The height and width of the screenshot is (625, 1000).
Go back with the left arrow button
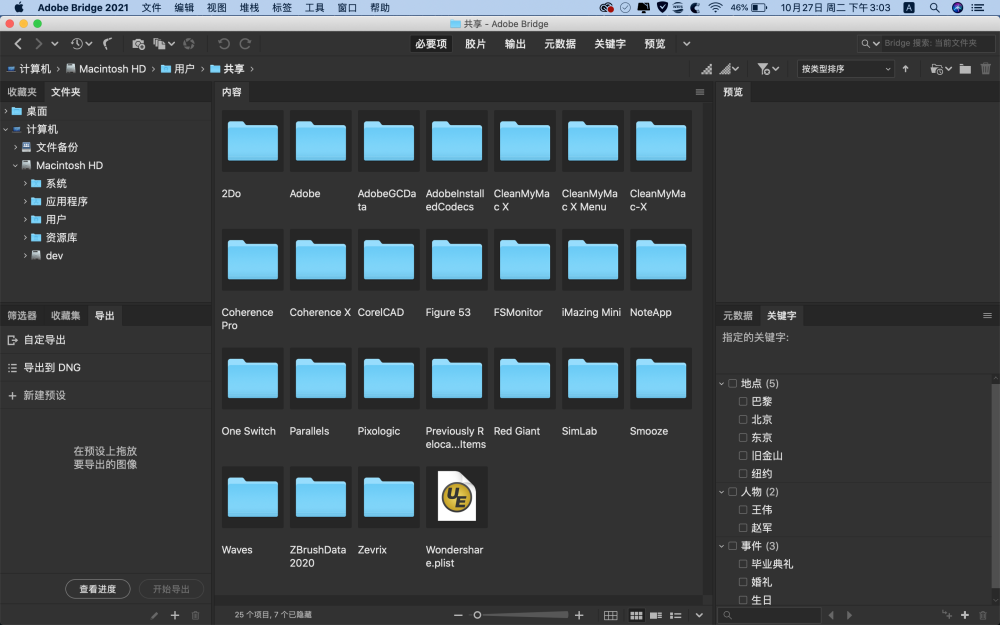[x=18, y=43]
